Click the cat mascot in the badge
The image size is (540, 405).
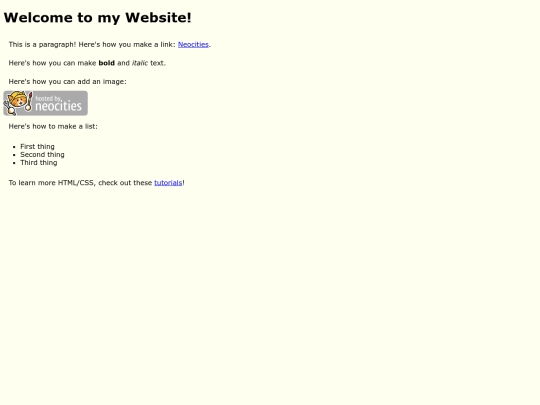pos(17,103)
